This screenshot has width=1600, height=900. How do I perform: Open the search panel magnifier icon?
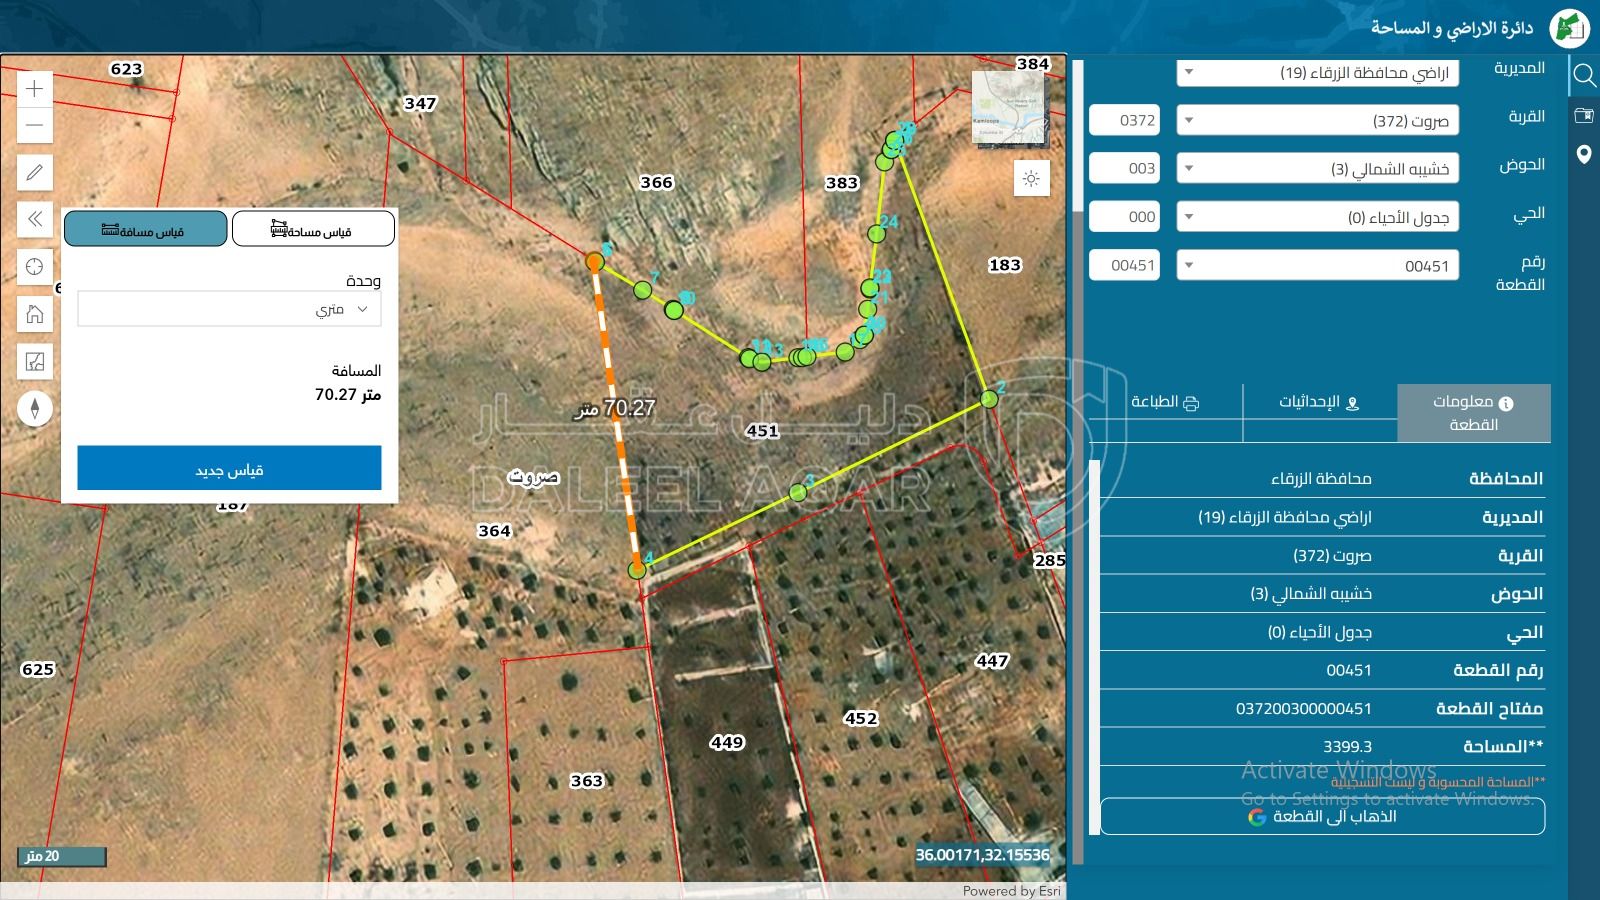coord(1584,75)
